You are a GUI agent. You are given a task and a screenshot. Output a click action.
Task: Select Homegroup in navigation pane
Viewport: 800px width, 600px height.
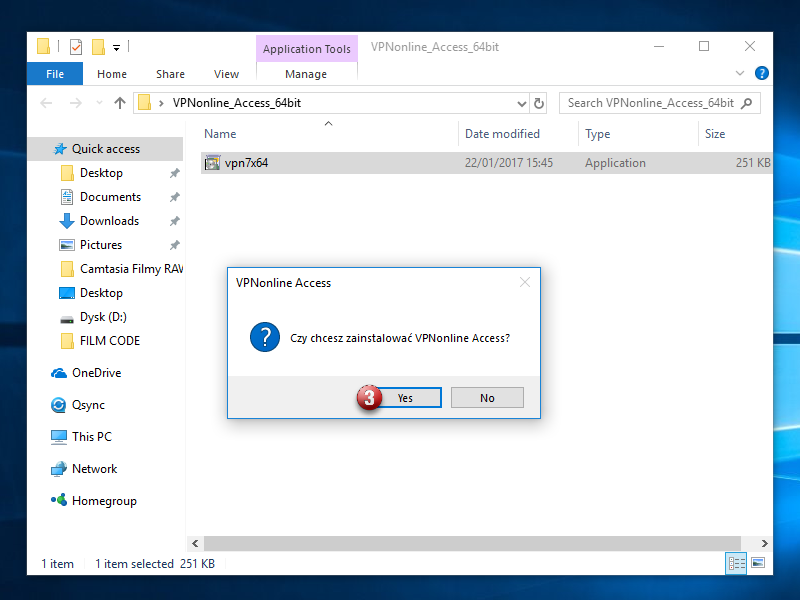[x=104, y=501]
